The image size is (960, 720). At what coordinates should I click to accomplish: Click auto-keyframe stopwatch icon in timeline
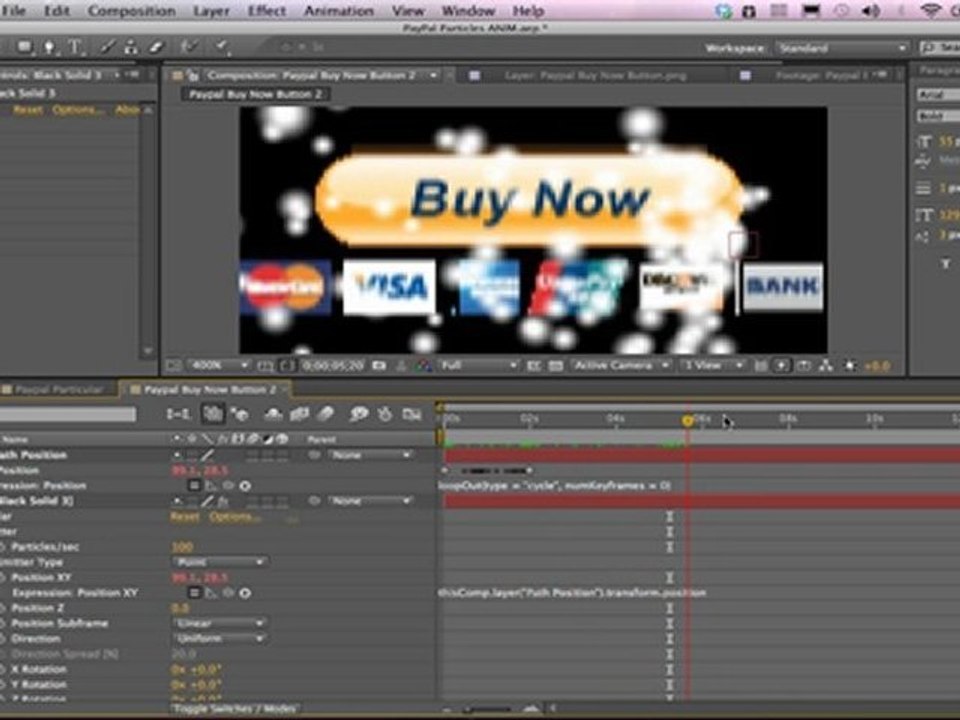[384, 414]
